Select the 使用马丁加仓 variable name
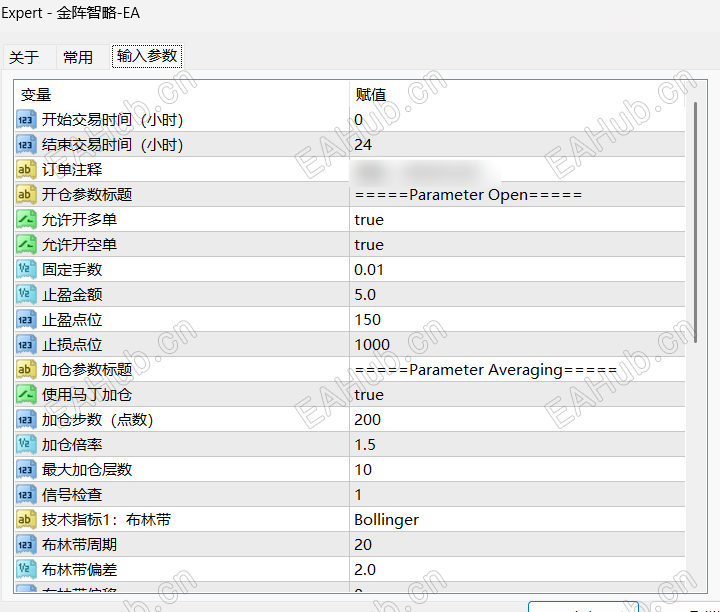The image size is (720, 612). [x=87, y=395]
